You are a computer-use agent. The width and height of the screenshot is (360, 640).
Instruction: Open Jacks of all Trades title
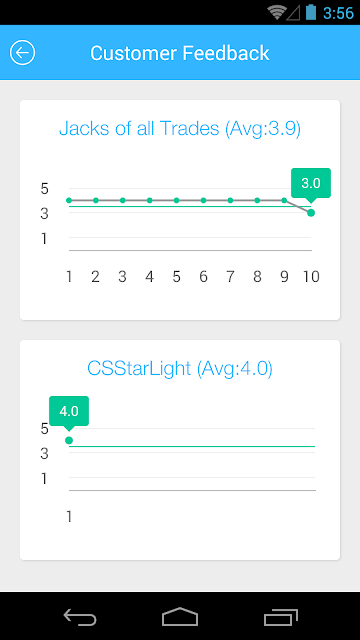click(x=180, y=129)
